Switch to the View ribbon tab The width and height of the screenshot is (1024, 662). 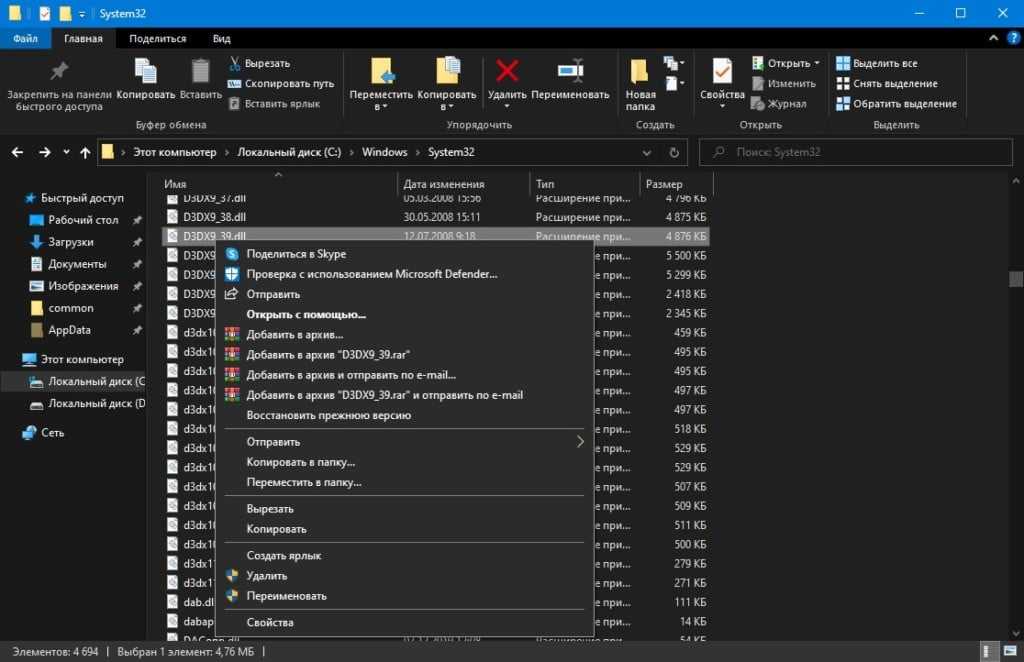[221, 38]
